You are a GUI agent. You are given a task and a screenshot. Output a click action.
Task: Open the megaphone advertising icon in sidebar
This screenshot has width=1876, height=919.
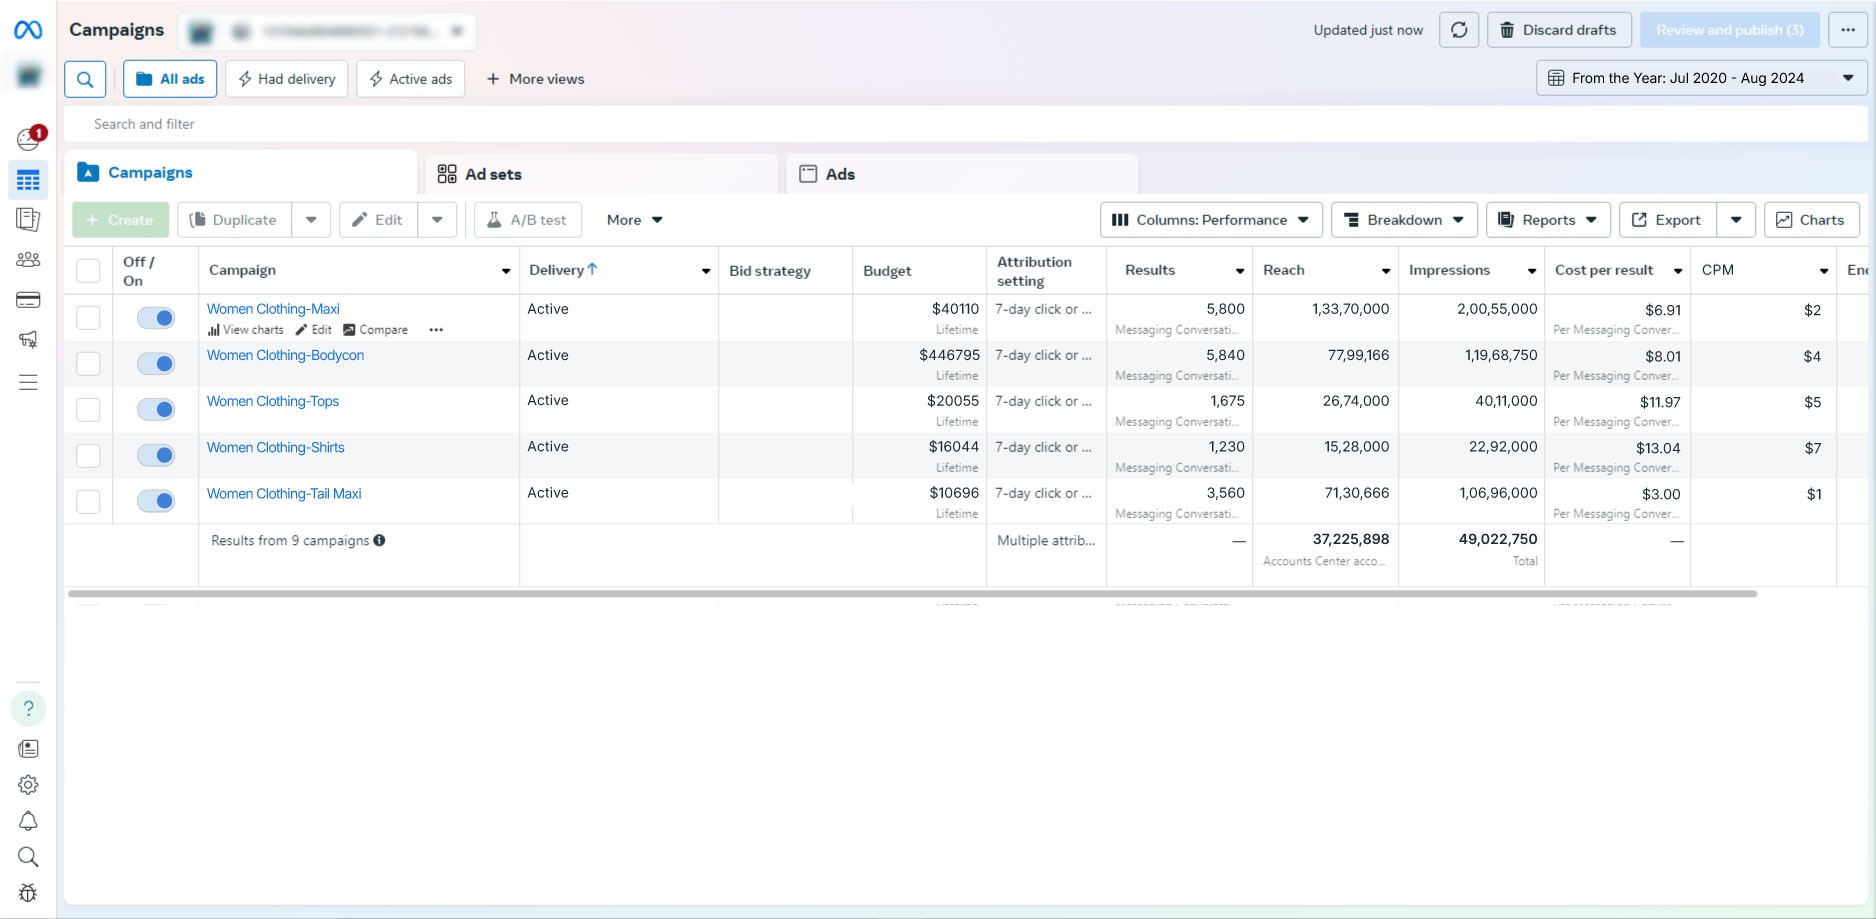(28, 340)
